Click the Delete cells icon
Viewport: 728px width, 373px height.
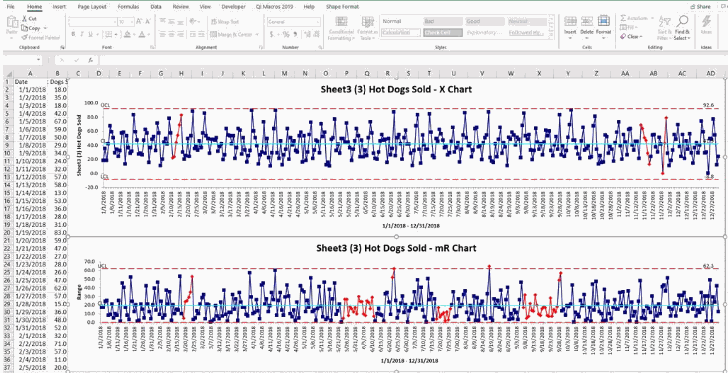click(x=587, y=21)
